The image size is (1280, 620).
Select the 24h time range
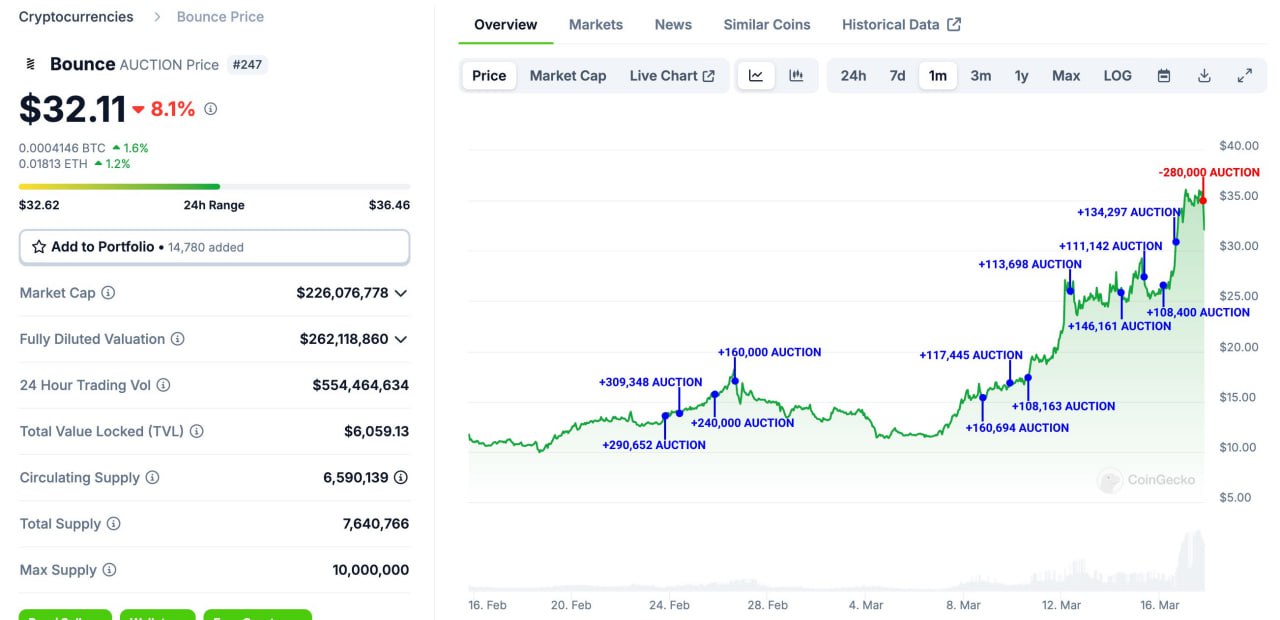pyautogui.click(x=853, y=76)
